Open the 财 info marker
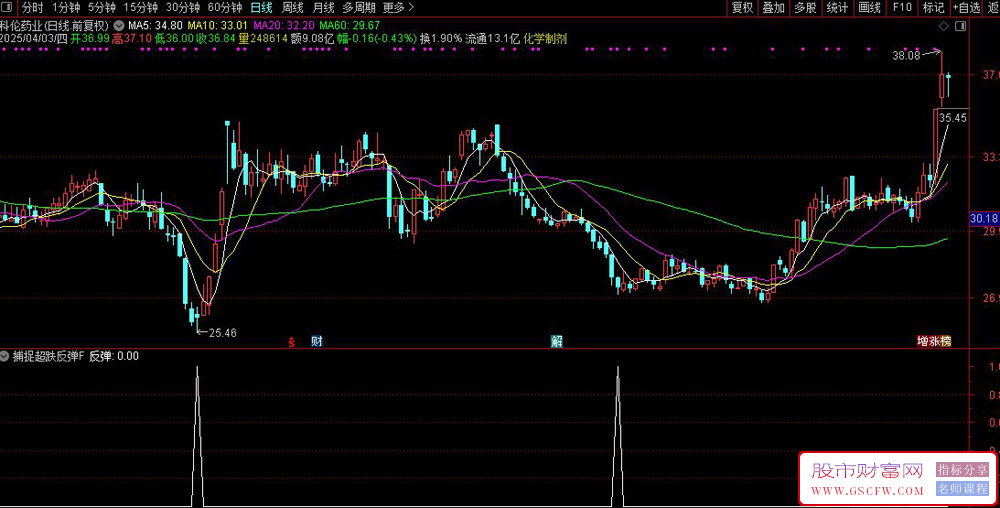The width and height of the screenshot is (1000, 508). coord(316,341)
